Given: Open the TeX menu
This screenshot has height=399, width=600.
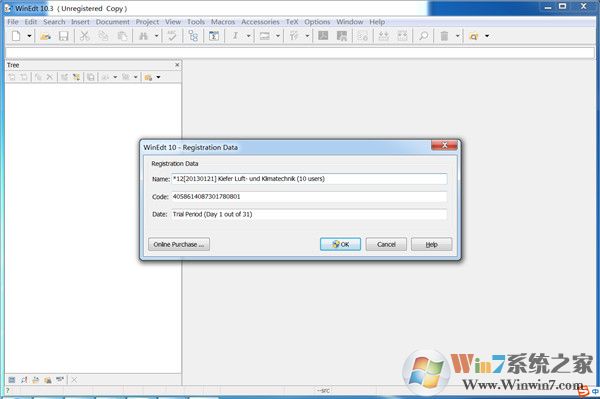Looking at the screenshot, I should (x=292, y=22).
